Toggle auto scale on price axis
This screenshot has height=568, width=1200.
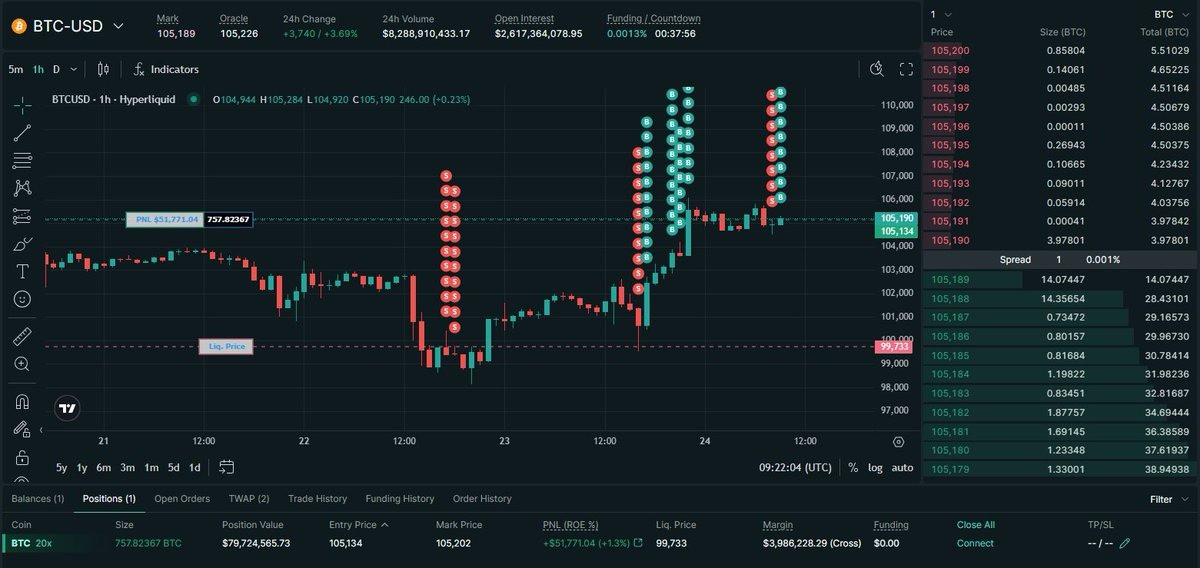click(x=902, y=467)
